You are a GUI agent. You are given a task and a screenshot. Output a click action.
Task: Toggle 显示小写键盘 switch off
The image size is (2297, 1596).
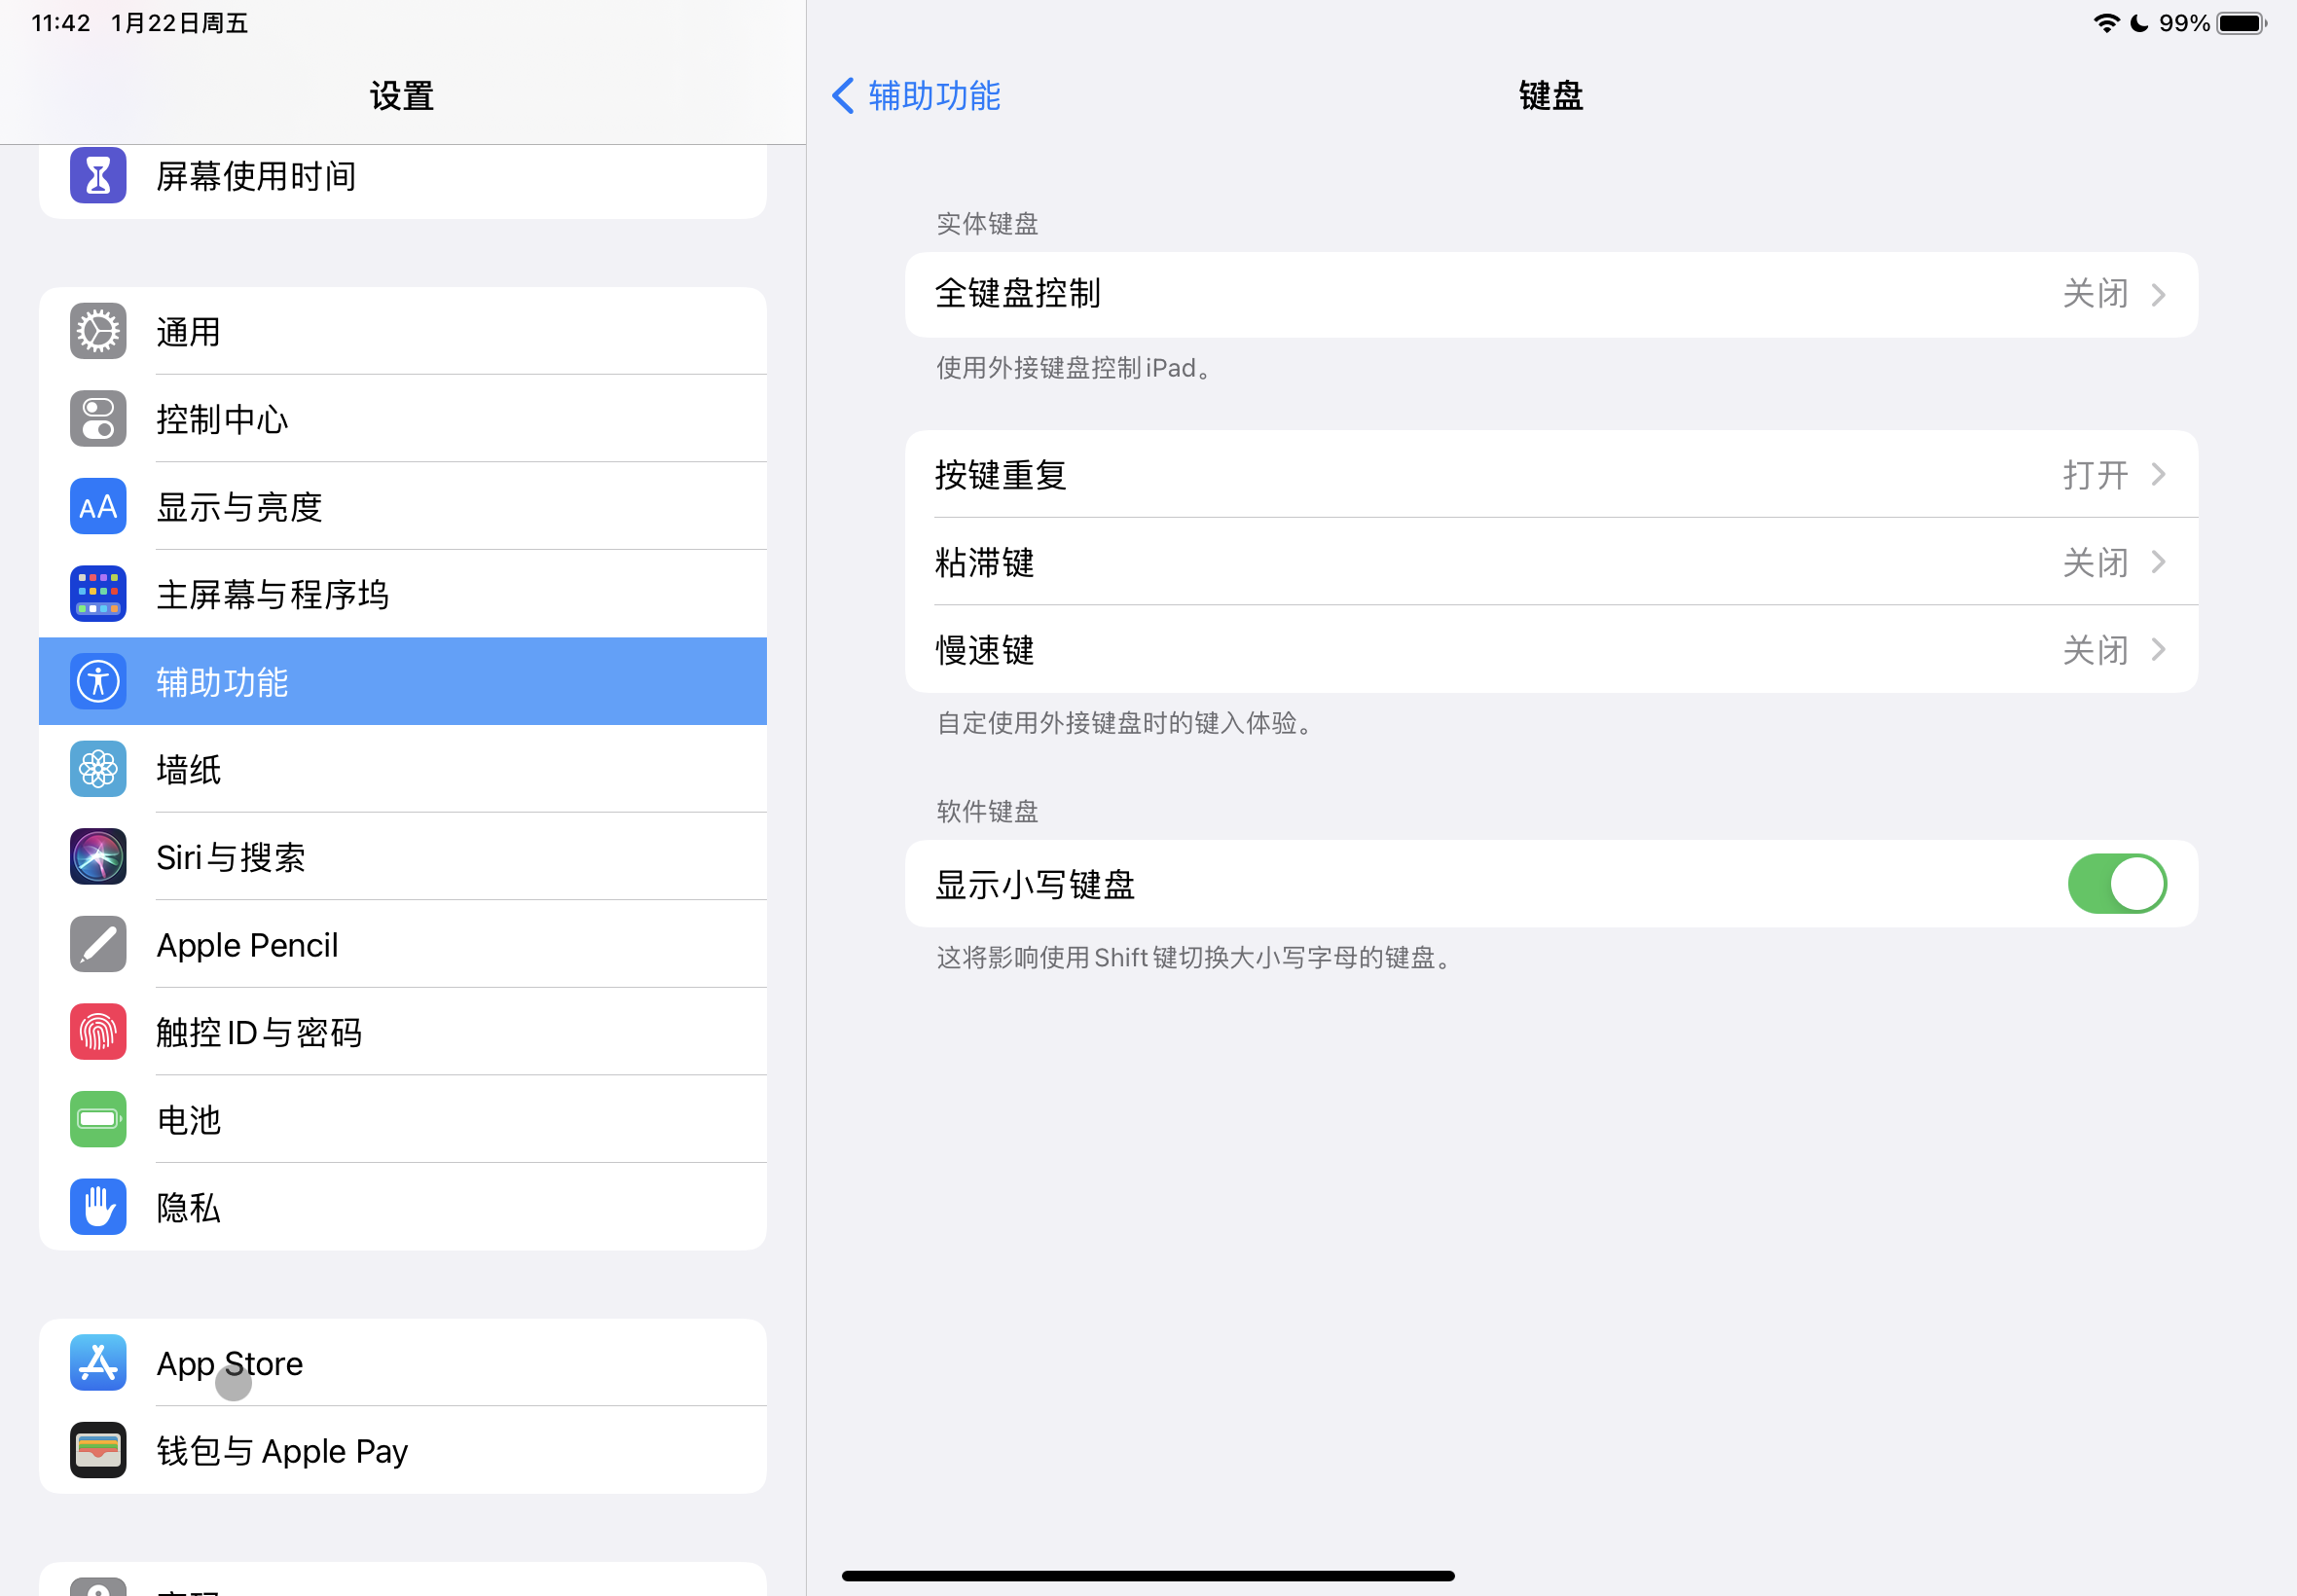(2116, 884)
